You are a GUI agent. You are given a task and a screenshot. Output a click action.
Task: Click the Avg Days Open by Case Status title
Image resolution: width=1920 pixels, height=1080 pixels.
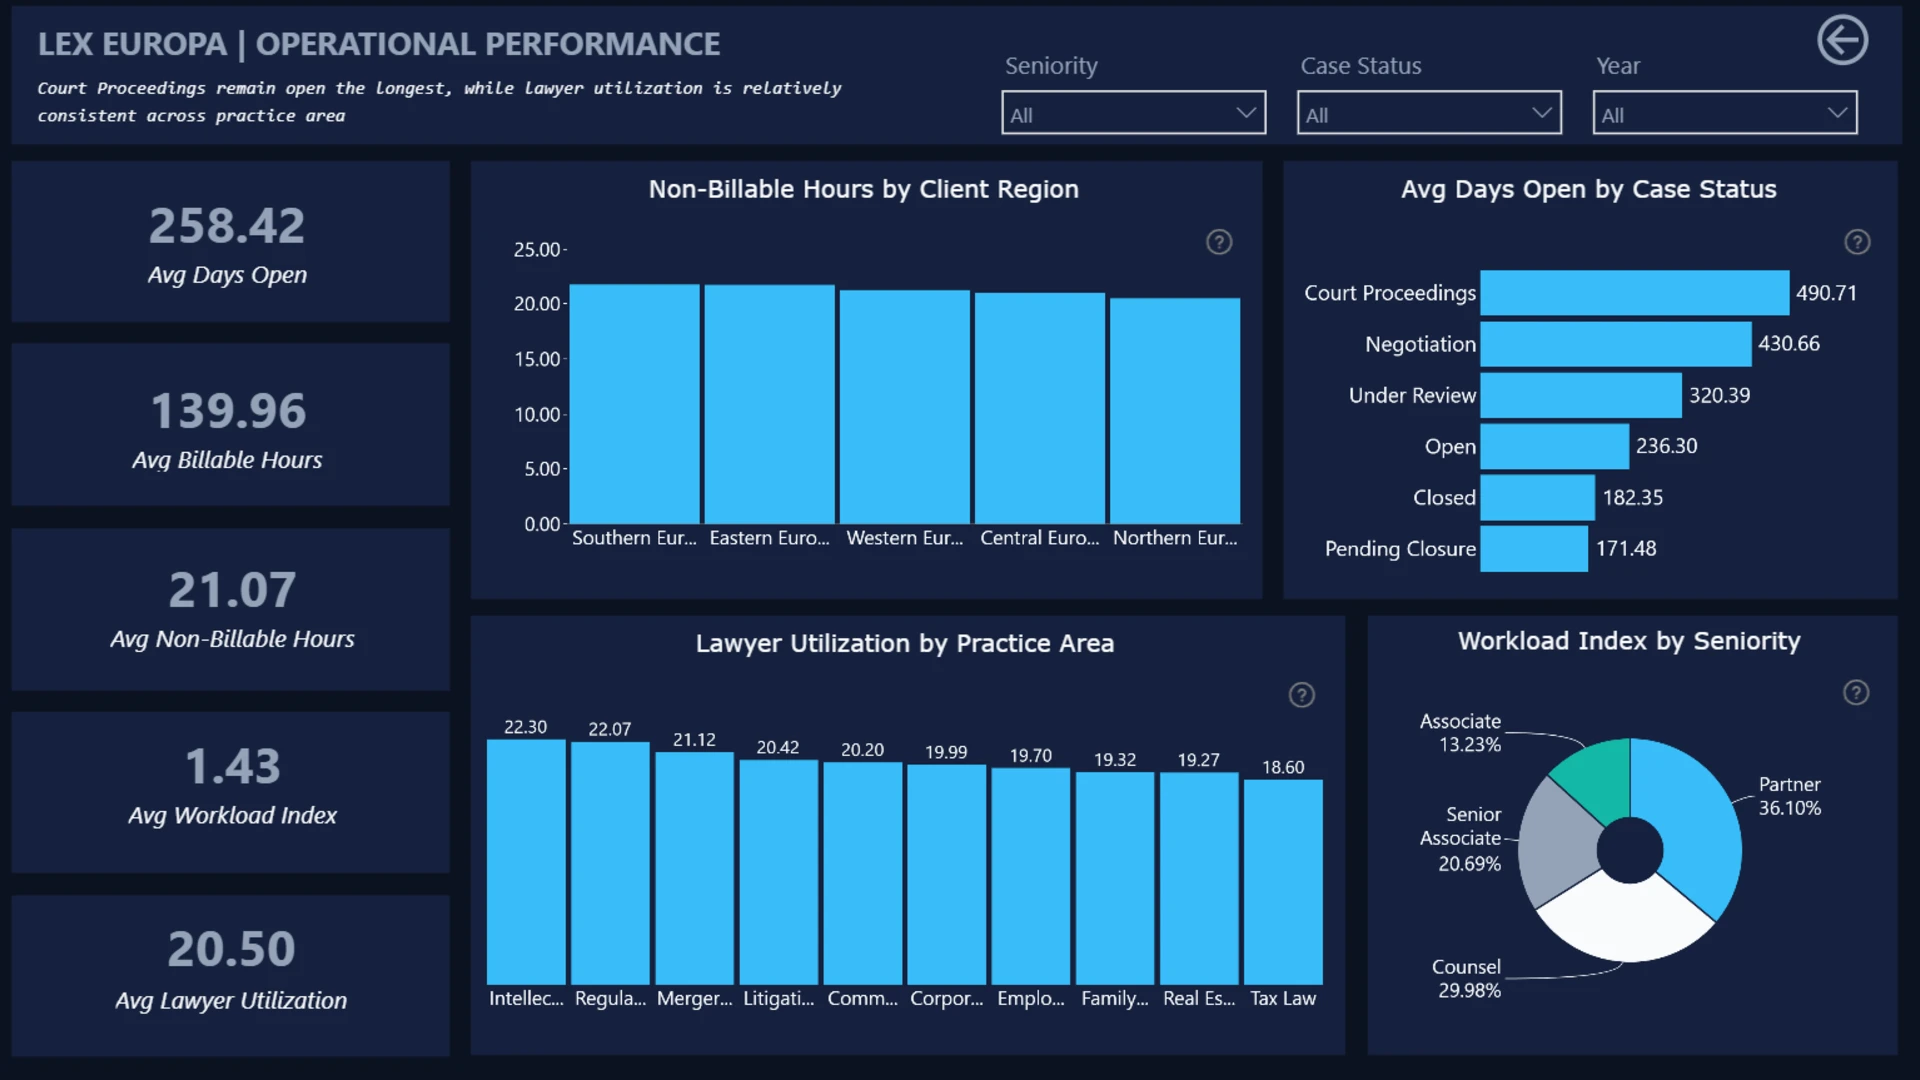pyautogui.click(x=1589, y=189)
